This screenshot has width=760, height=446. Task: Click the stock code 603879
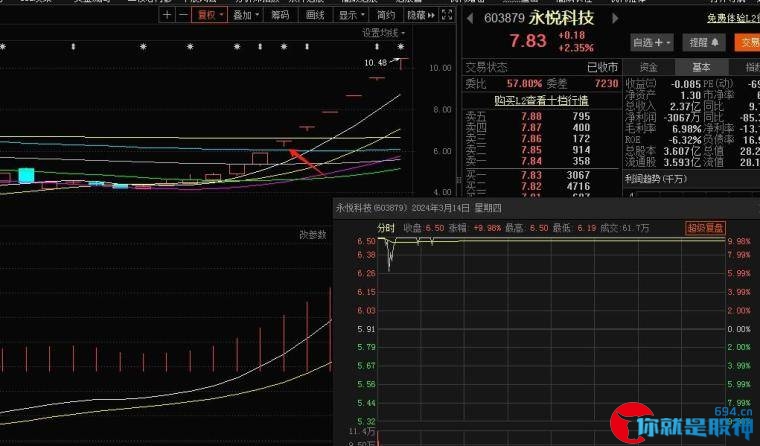504,18
